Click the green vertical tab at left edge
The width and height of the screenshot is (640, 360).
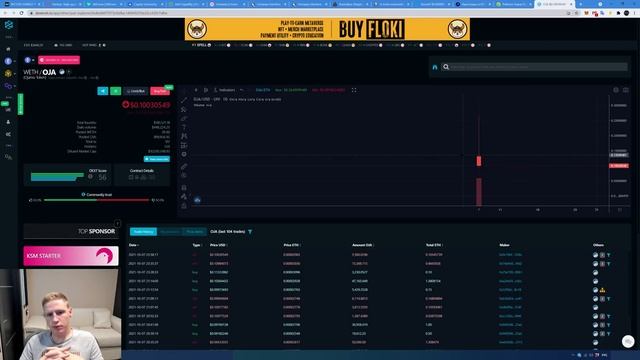[x=20, y=104]
